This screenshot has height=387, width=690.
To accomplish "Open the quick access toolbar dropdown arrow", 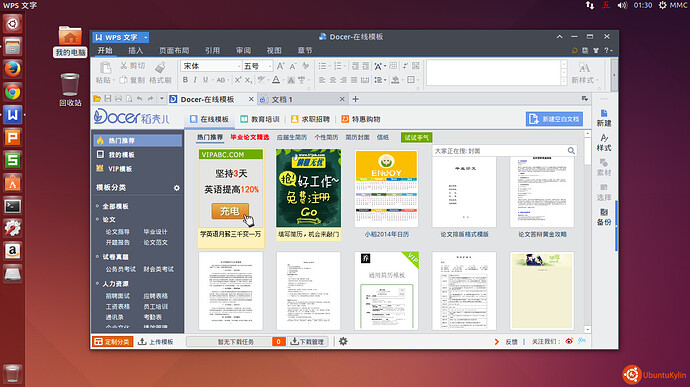I will tap(161, 99).
